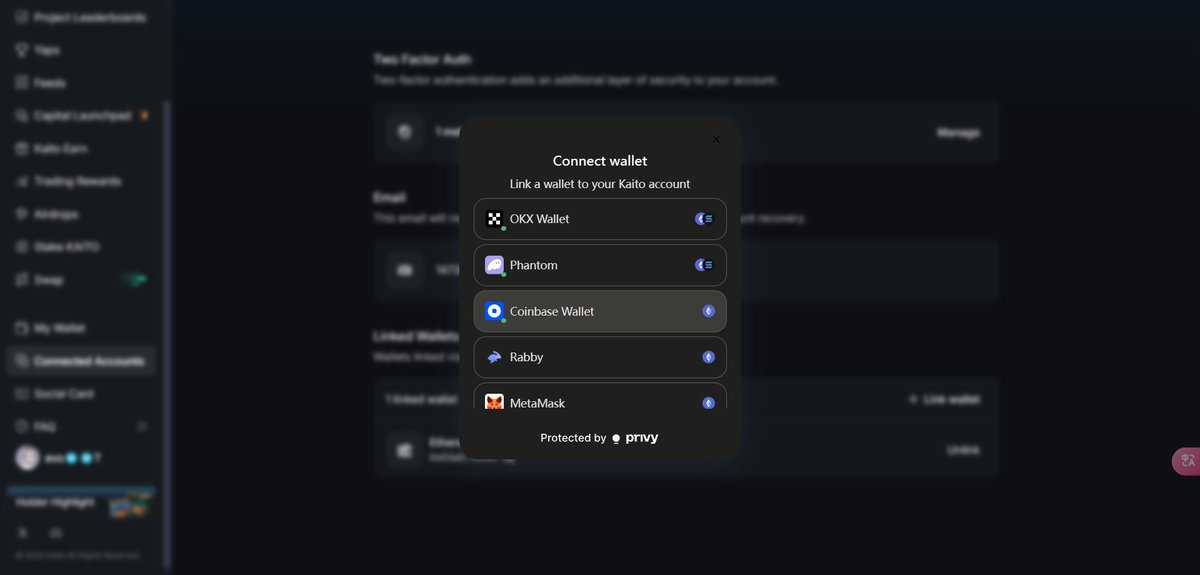Viewport: 1200px width, 575px height.
Task: Click the translate floating button at right edge
Action: (x=1186, y=461)
